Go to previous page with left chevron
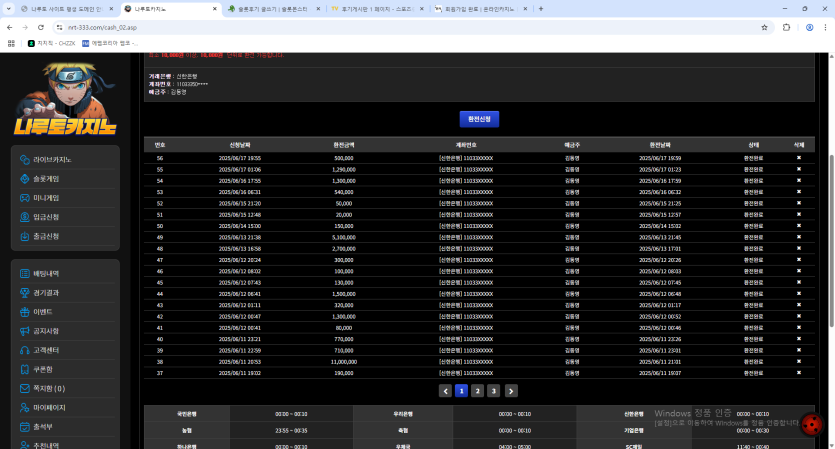835x449 pixels. pos(445,391)
